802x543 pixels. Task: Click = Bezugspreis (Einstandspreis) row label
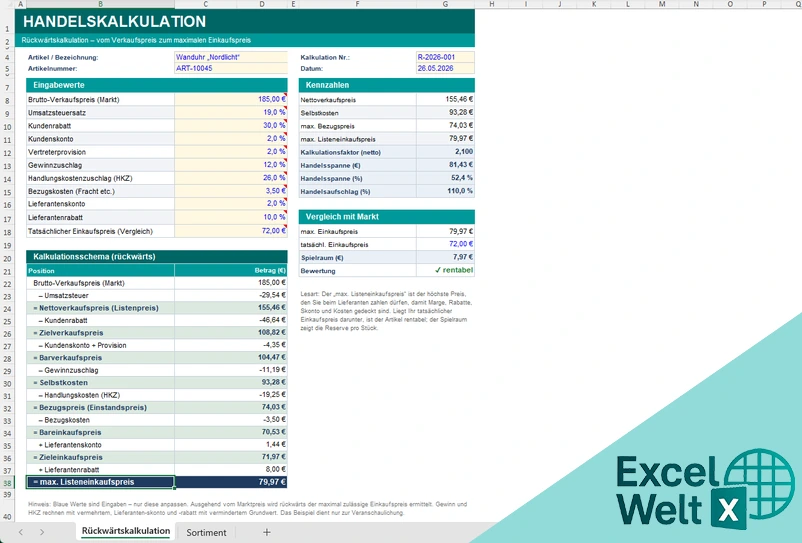101,408
